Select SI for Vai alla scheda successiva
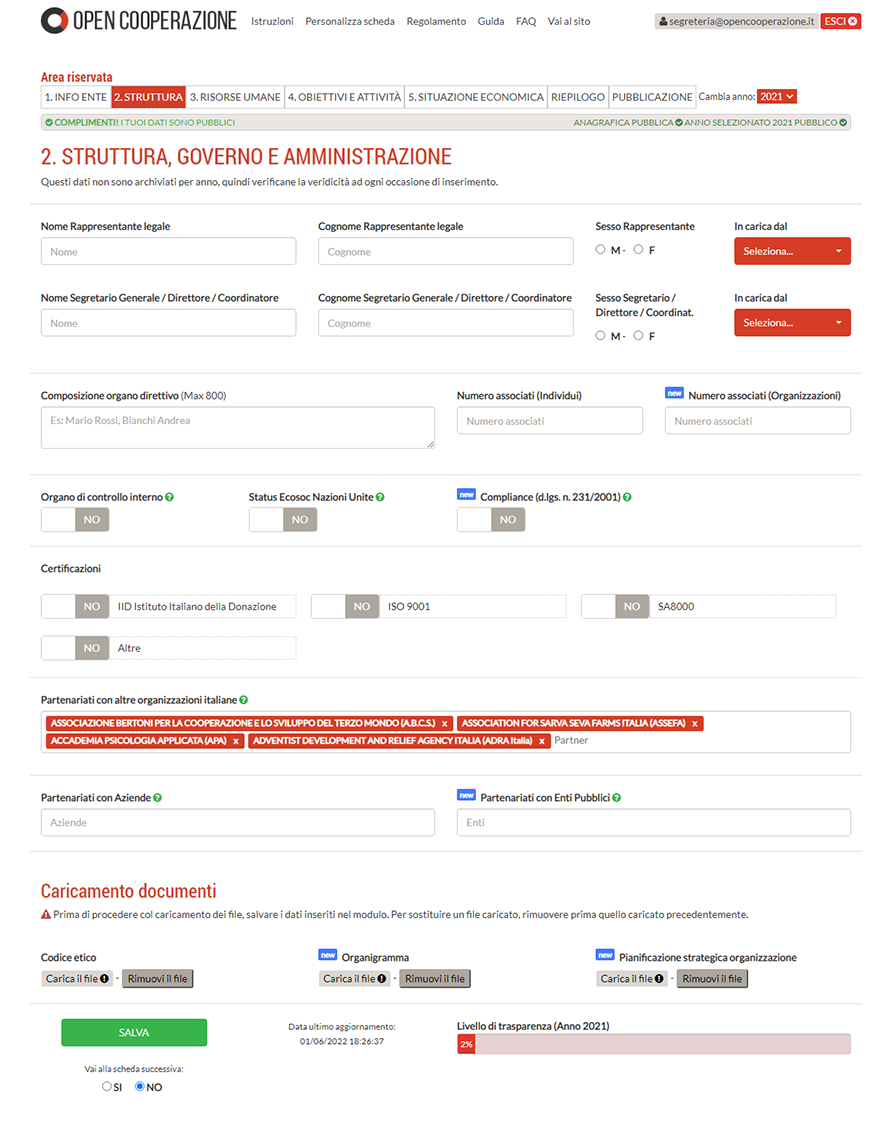Image resolution: width=892 pixels, height=1128 pixels. 106,1086
